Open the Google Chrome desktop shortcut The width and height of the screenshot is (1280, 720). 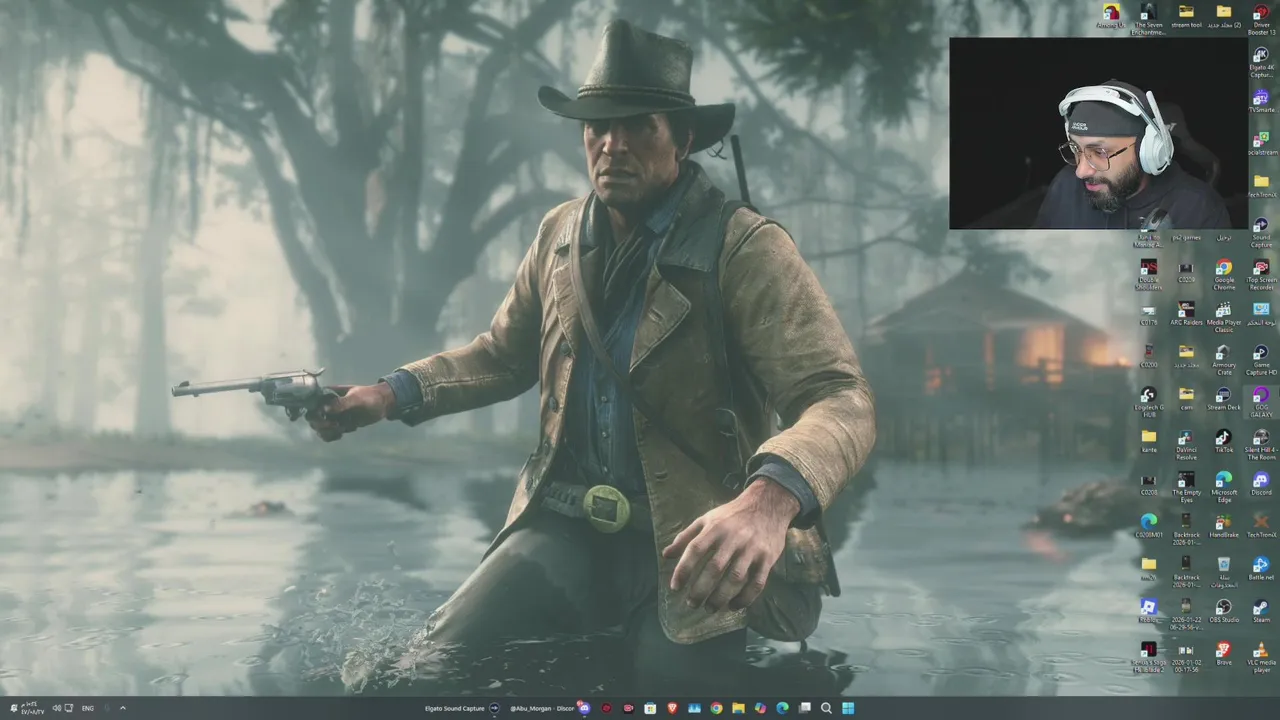(x=1223, y=274)
